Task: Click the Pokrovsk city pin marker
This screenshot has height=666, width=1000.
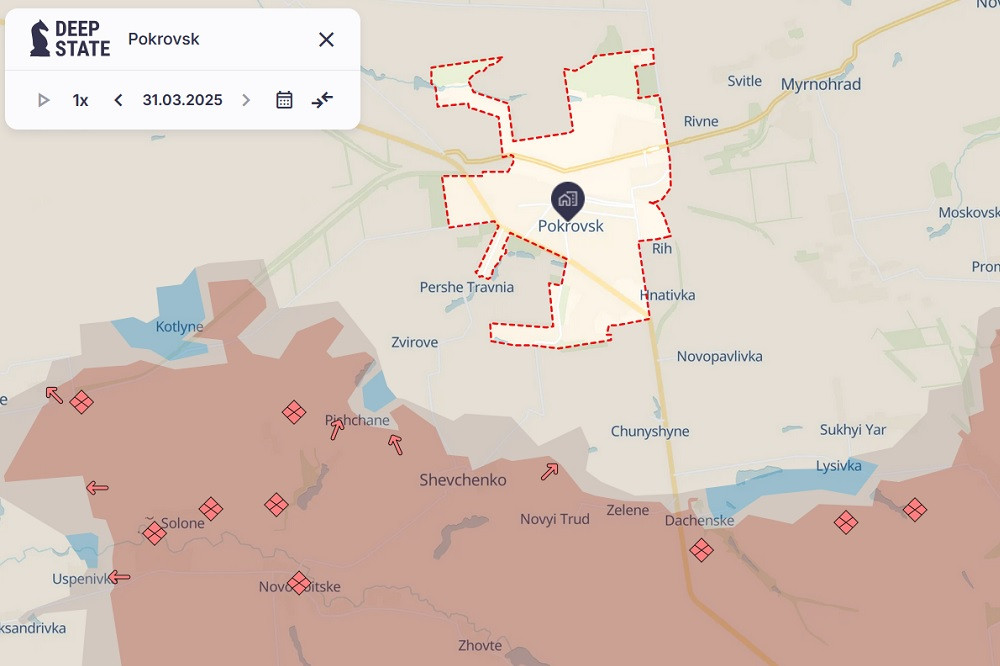Action: [567, 199]
